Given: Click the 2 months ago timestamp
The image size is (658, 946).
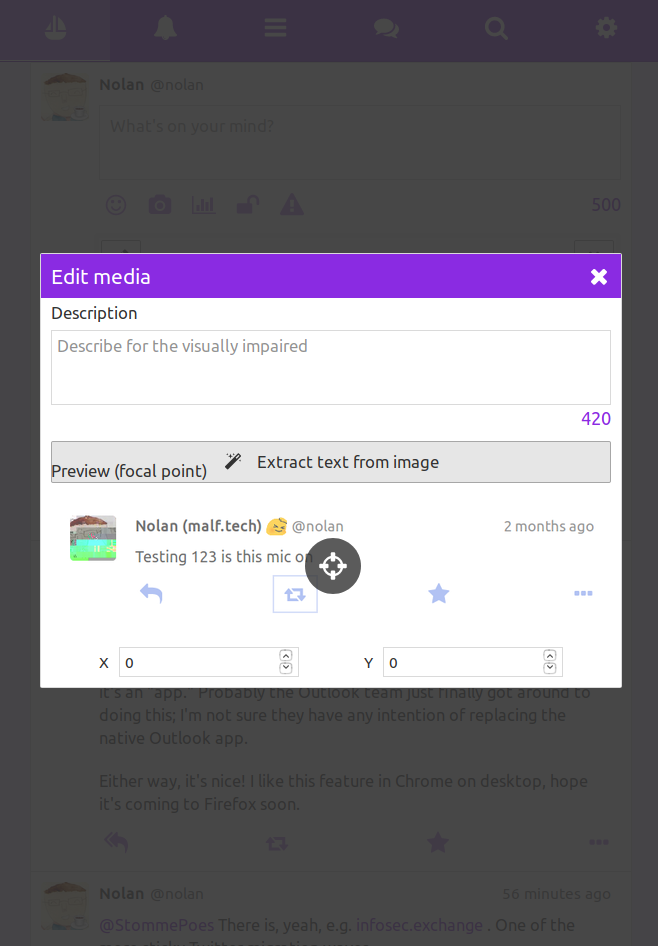Looking at the screenshot, I should pos(549,526).
